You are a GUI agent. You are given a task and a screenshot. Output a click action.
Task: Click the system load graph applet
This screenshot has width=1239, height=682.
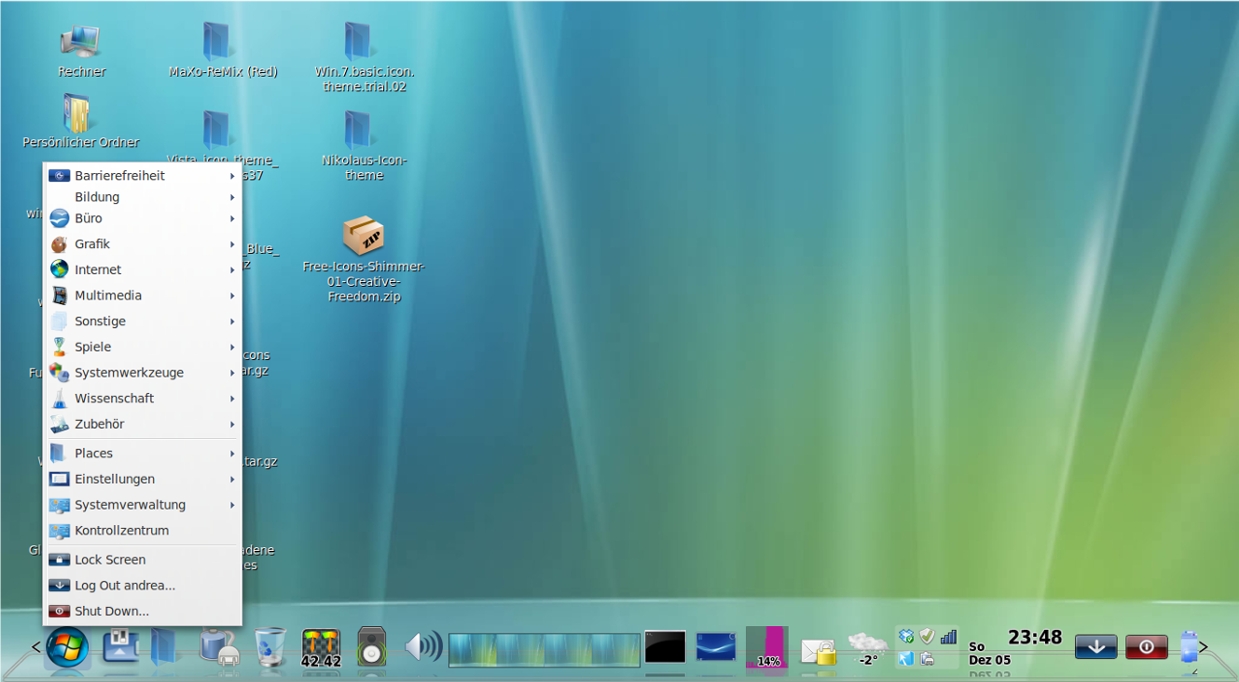point(544,650)
